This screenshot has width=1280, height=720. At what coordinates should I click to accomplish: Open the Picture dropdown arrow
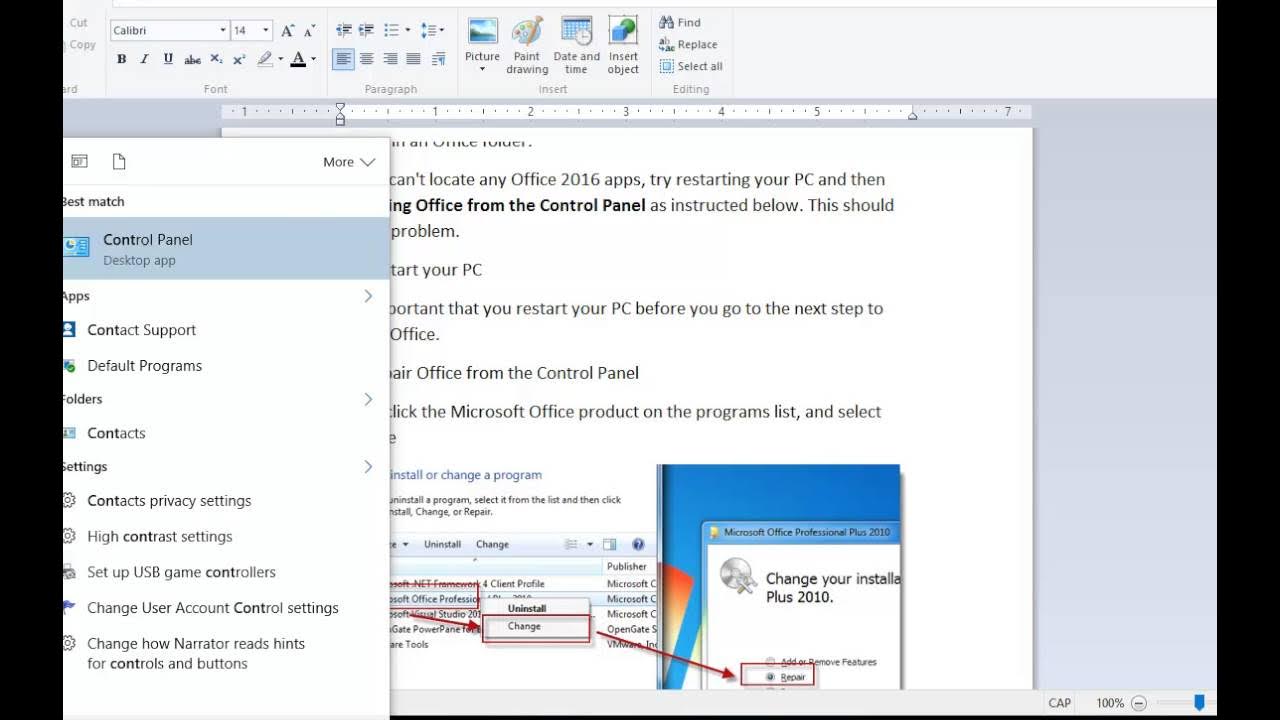[482, 70]
